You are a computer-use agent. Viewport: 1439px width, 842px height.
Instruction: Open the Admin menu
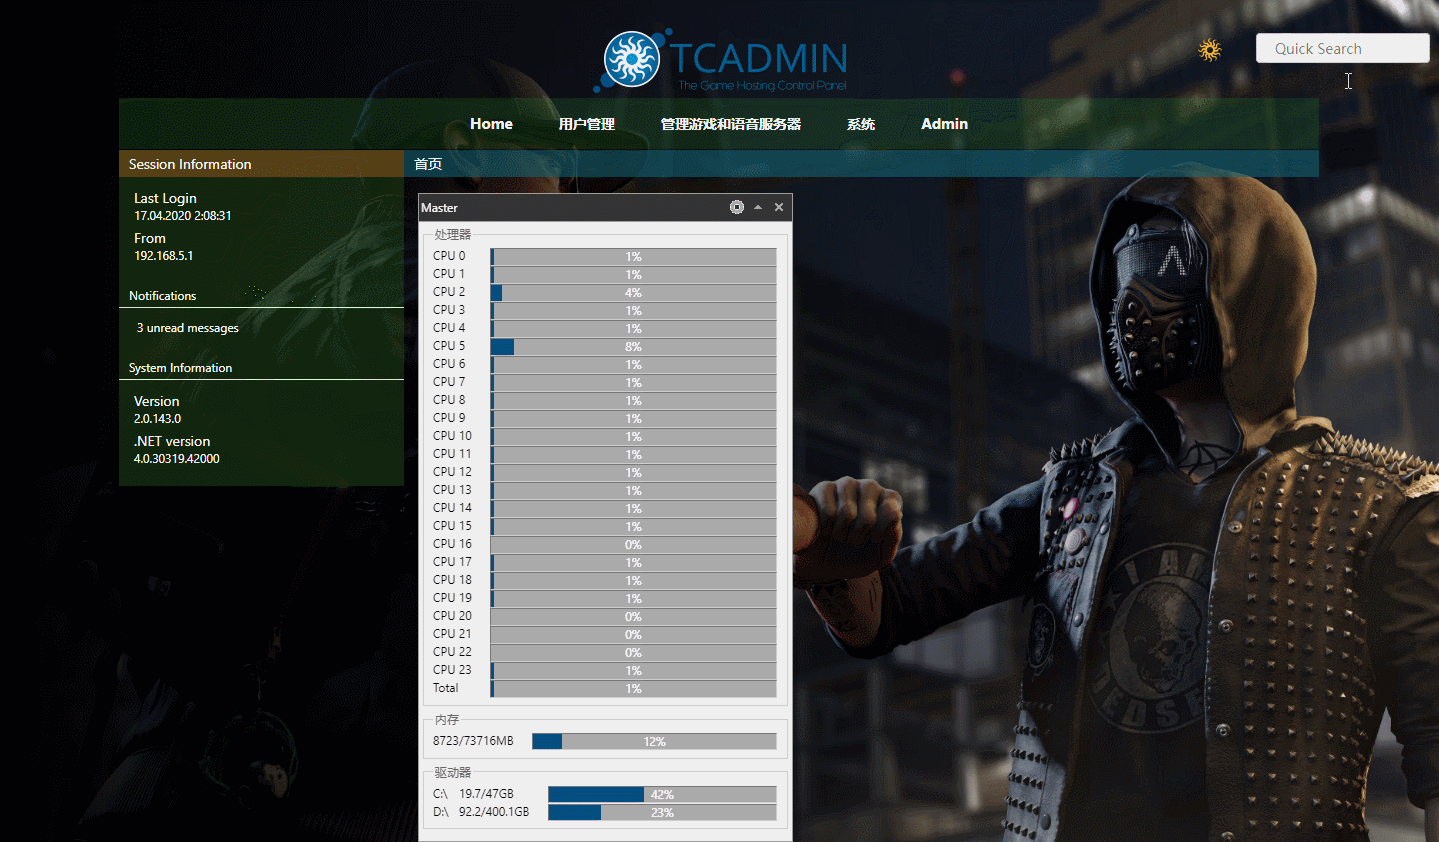[944, 124]
